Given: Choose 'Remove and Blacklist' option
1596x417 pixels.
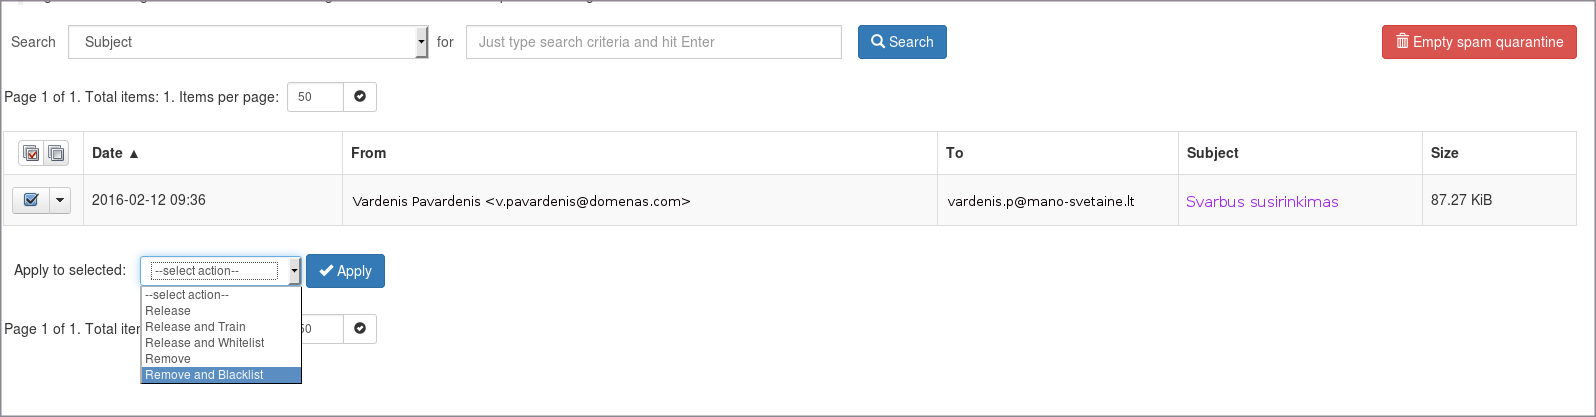Looking at the screenshot, I should tap(205, 375).
